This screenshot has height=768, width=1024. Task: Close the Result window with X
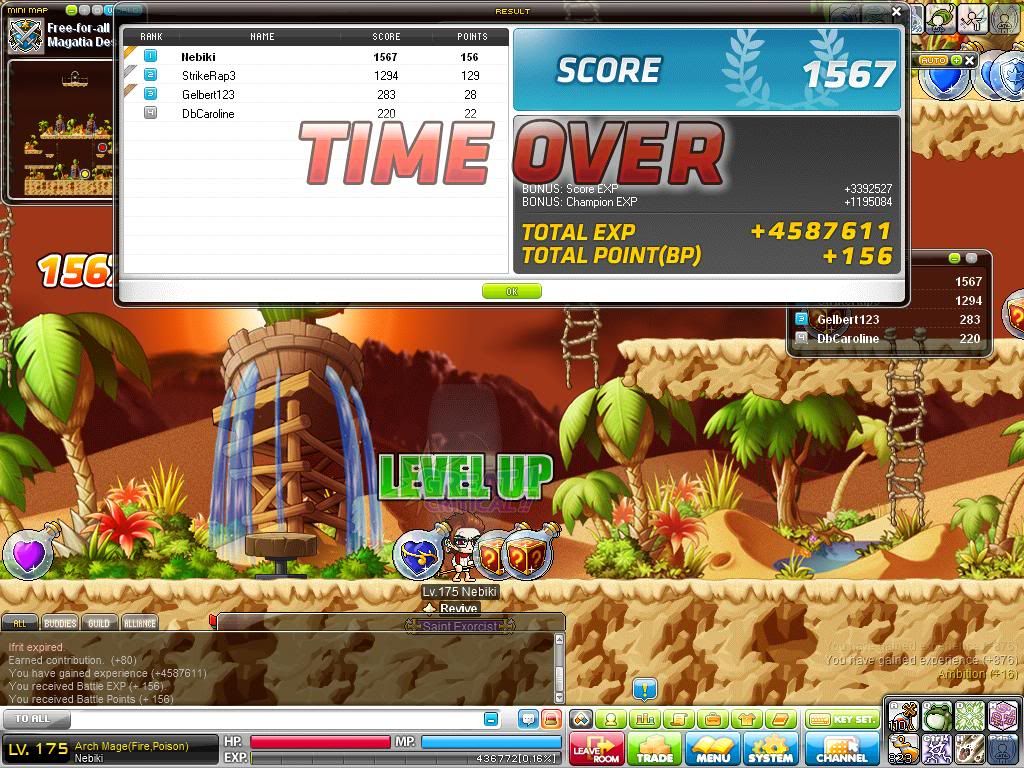897,12
